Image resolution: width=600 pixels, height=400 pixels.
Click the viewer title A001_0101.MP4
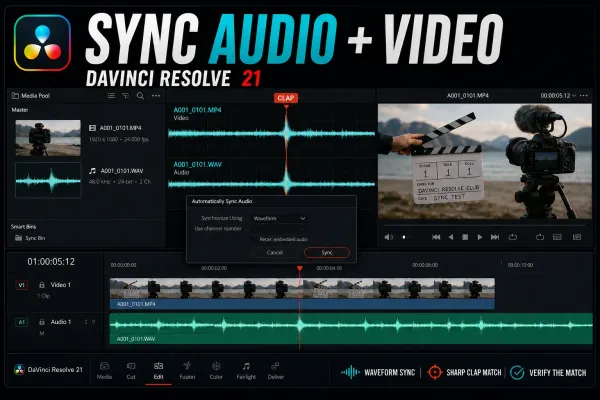click(468, 96)
